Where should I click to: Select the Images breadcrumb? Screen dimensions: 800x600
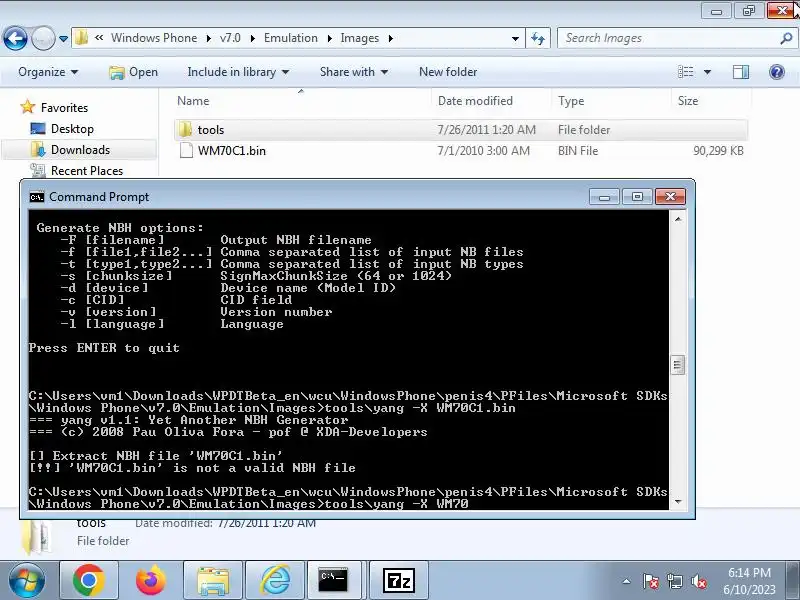pyautogui.click(x=360, y=38)
